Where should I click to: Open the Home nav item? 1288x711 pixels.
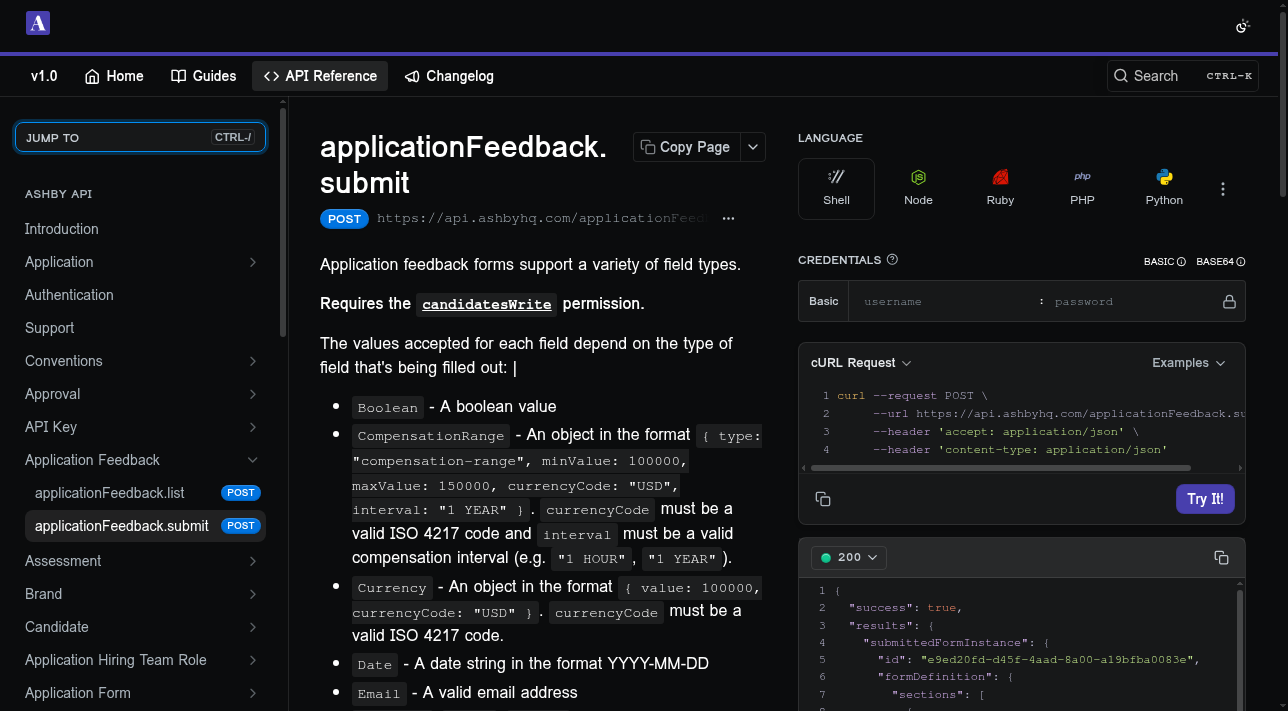[114, 76]
